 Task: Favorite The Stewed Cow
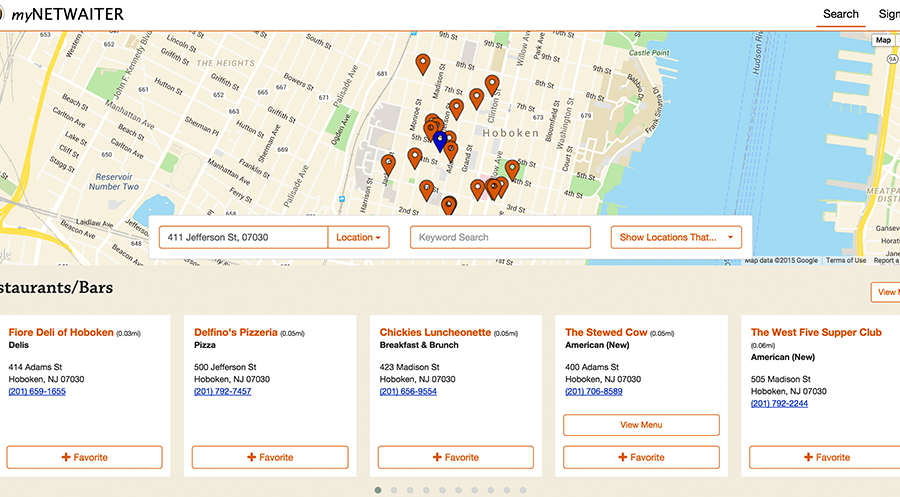click(641, 457)
